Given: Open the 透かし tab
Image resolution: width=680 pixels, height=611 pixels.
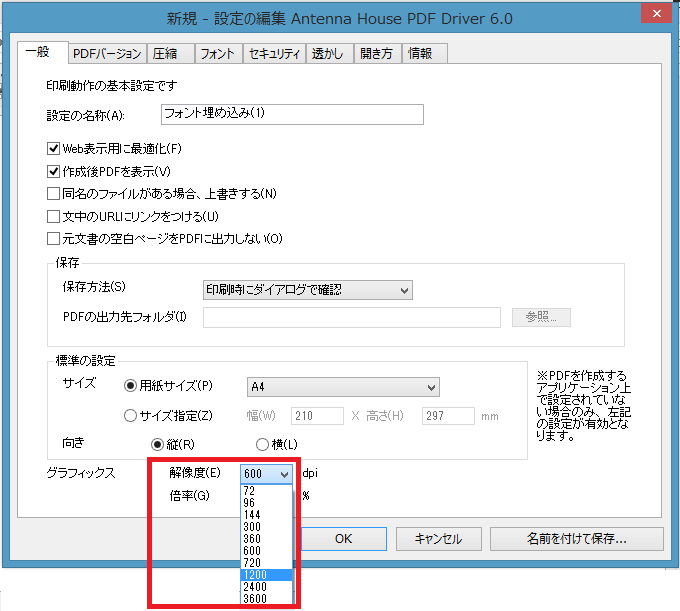Looking at the screenshot, I should pos(330,54).
